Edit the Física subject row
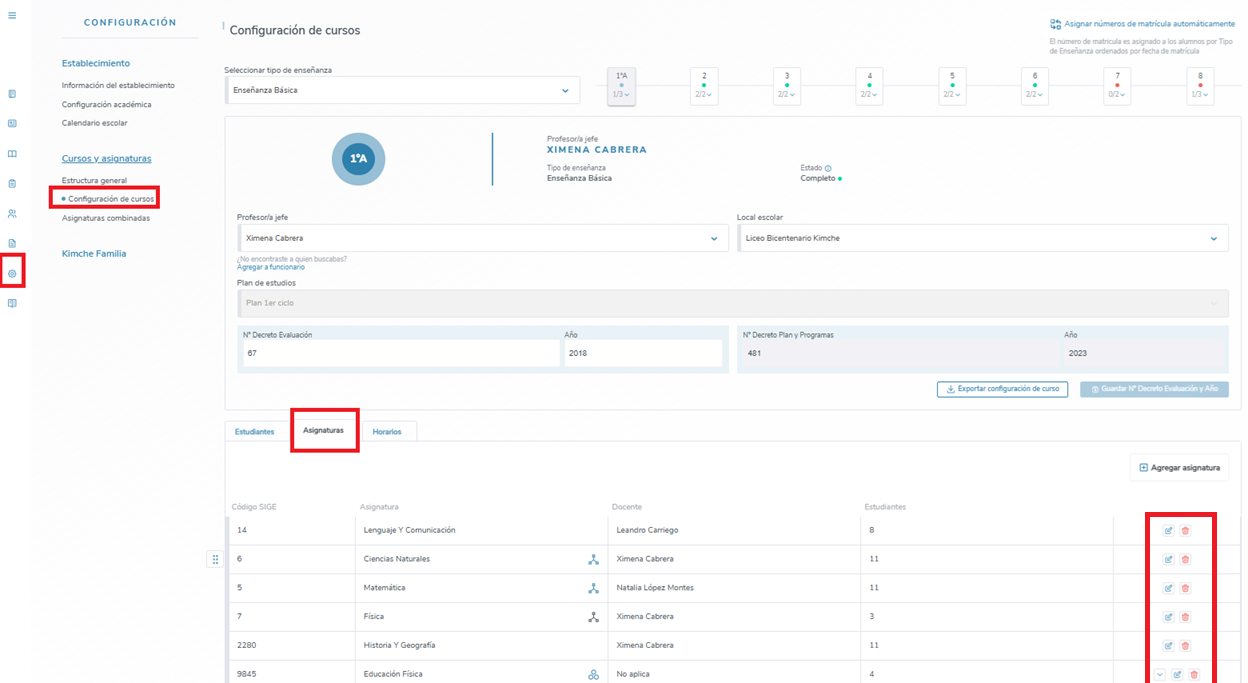 1168,617
